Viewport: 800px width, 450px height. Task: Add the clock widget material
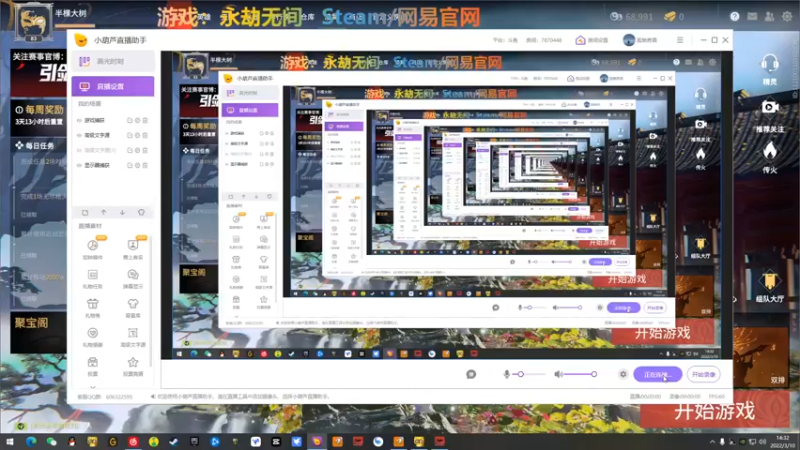click(x=92, y=249)
